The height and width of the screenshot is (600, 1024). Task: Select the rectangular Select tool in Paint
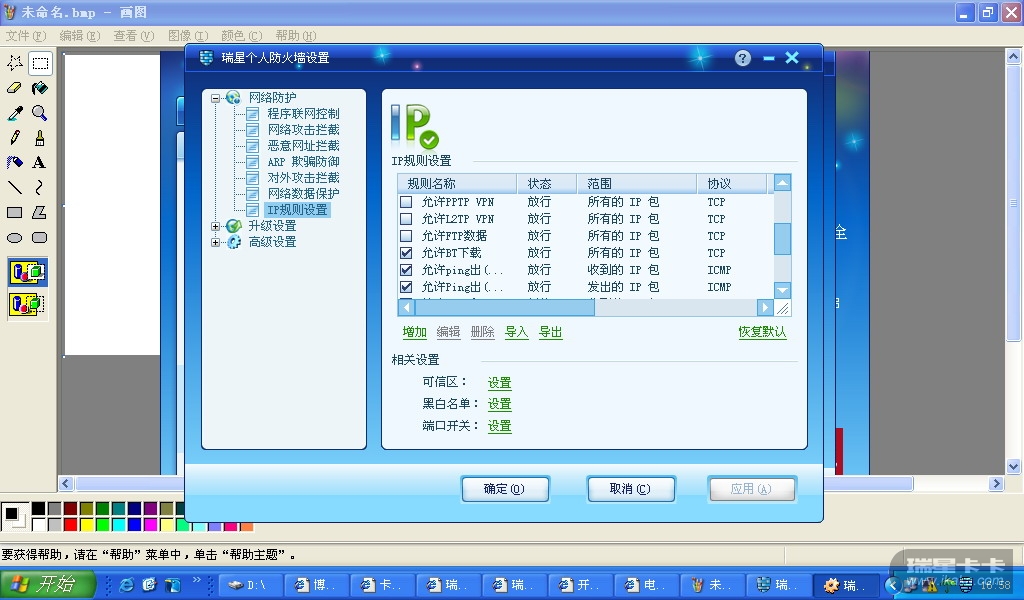click(40, 63)
